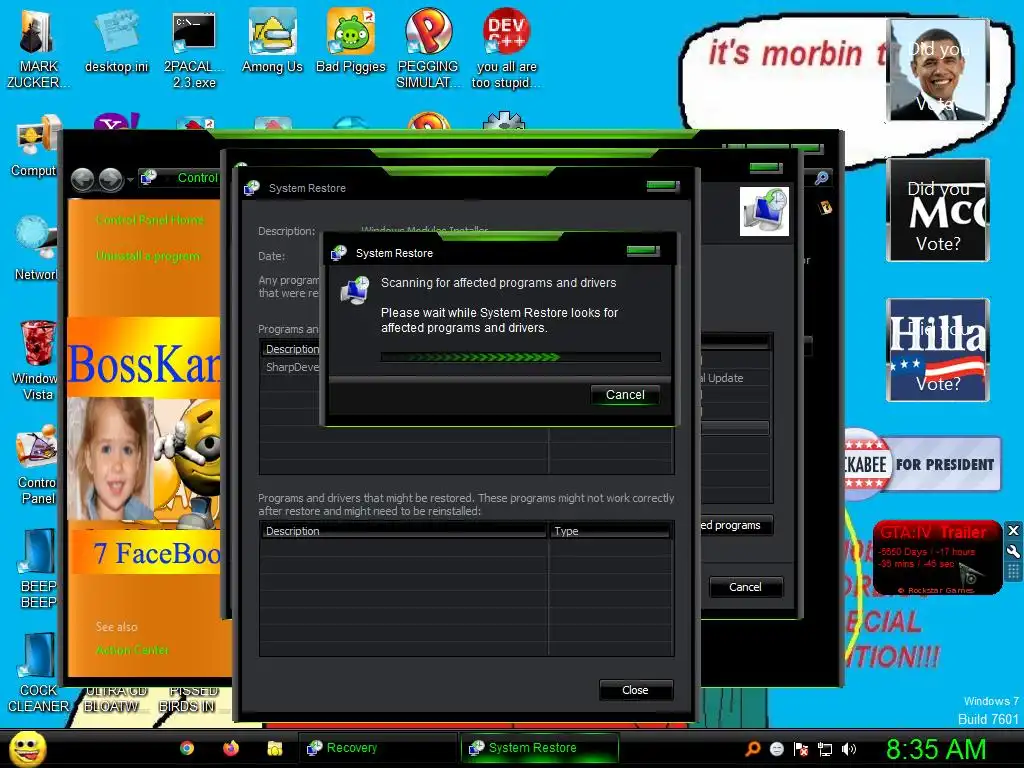The width and height of the screenshot is (1024, 768).
Task: Open the McCain 'Did you Vote?' gadget
Action: (x=938, y=210)
